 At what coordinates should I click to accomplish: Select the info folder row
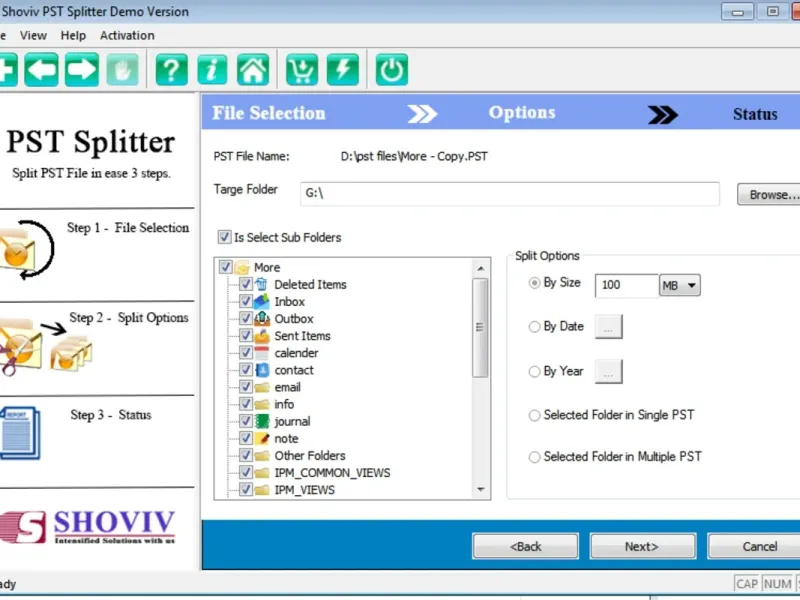tap(284, 404)
